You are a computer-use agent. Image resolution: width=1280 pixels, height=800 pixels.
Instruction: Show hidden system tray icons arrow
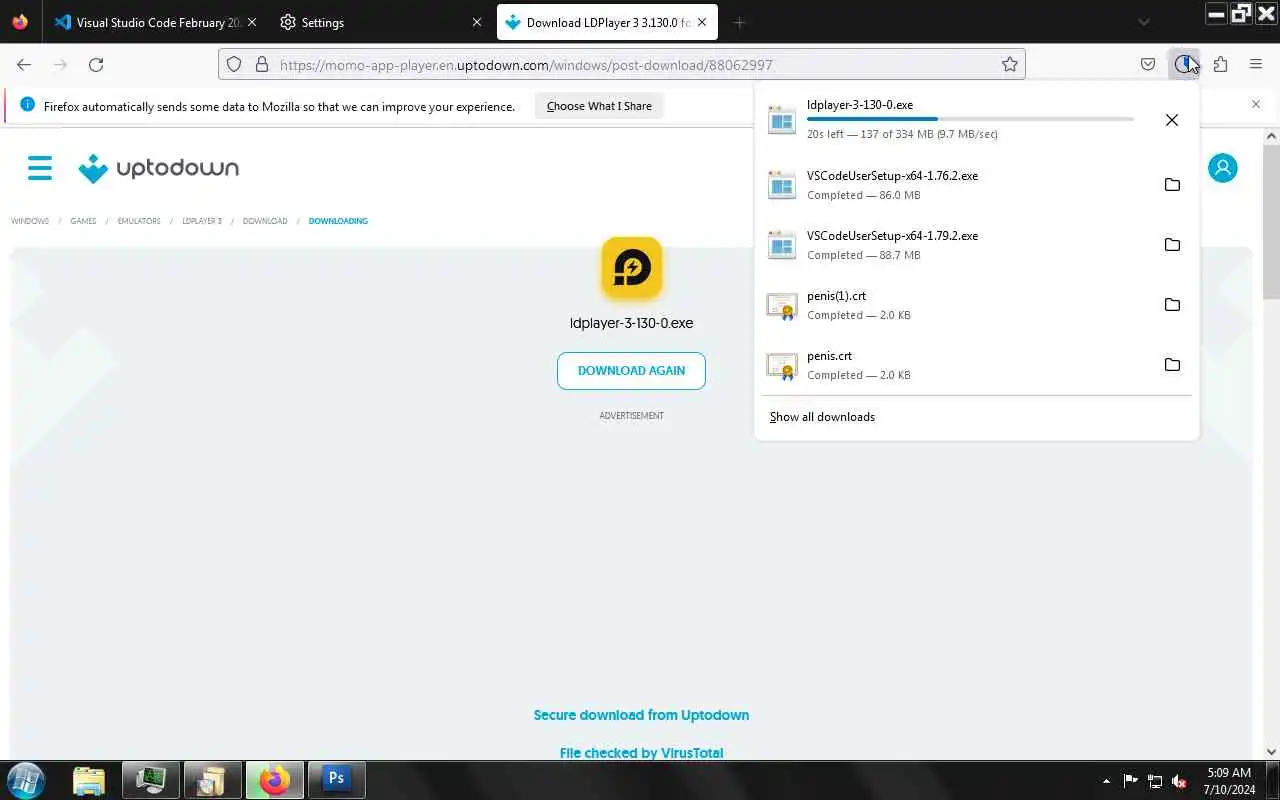[x=1106, y=780]
